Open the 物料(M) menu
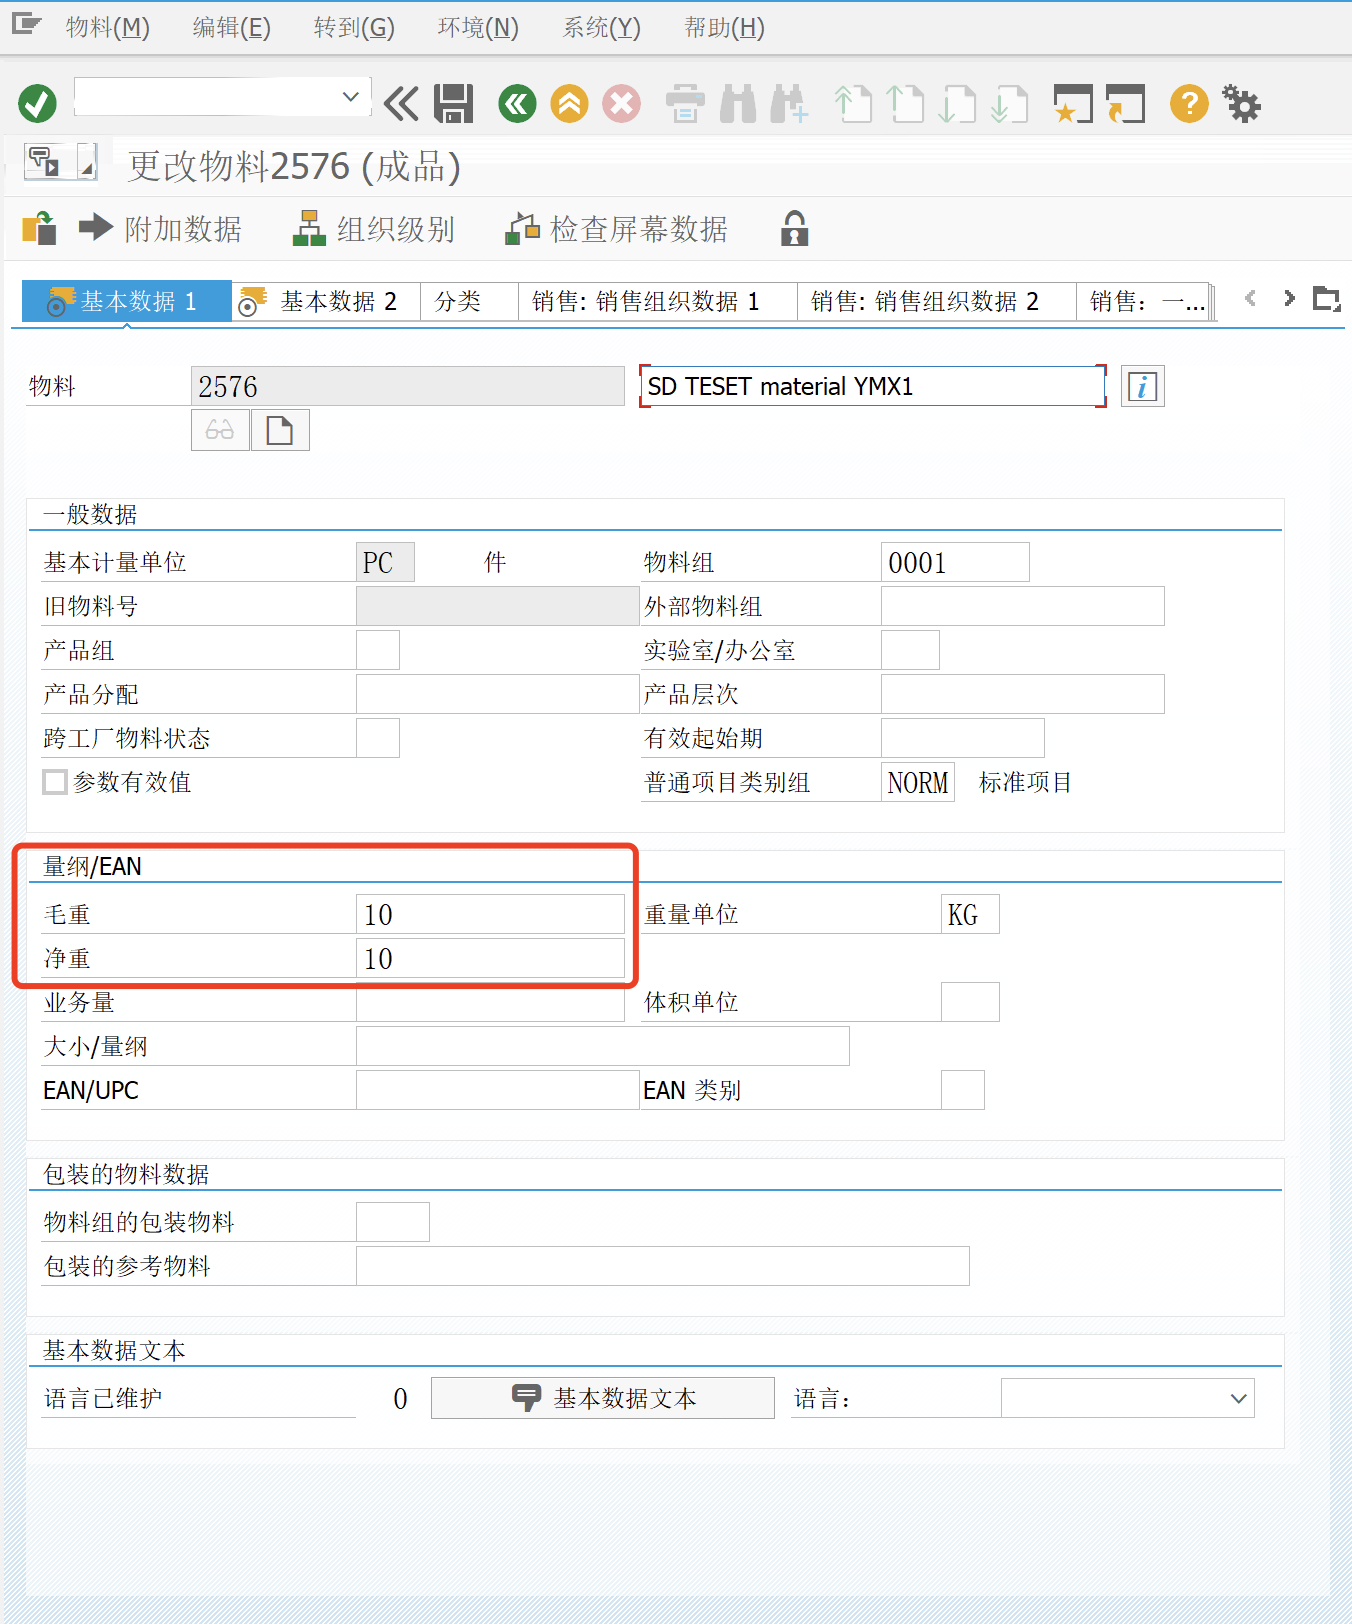 [x=108, y=28]
